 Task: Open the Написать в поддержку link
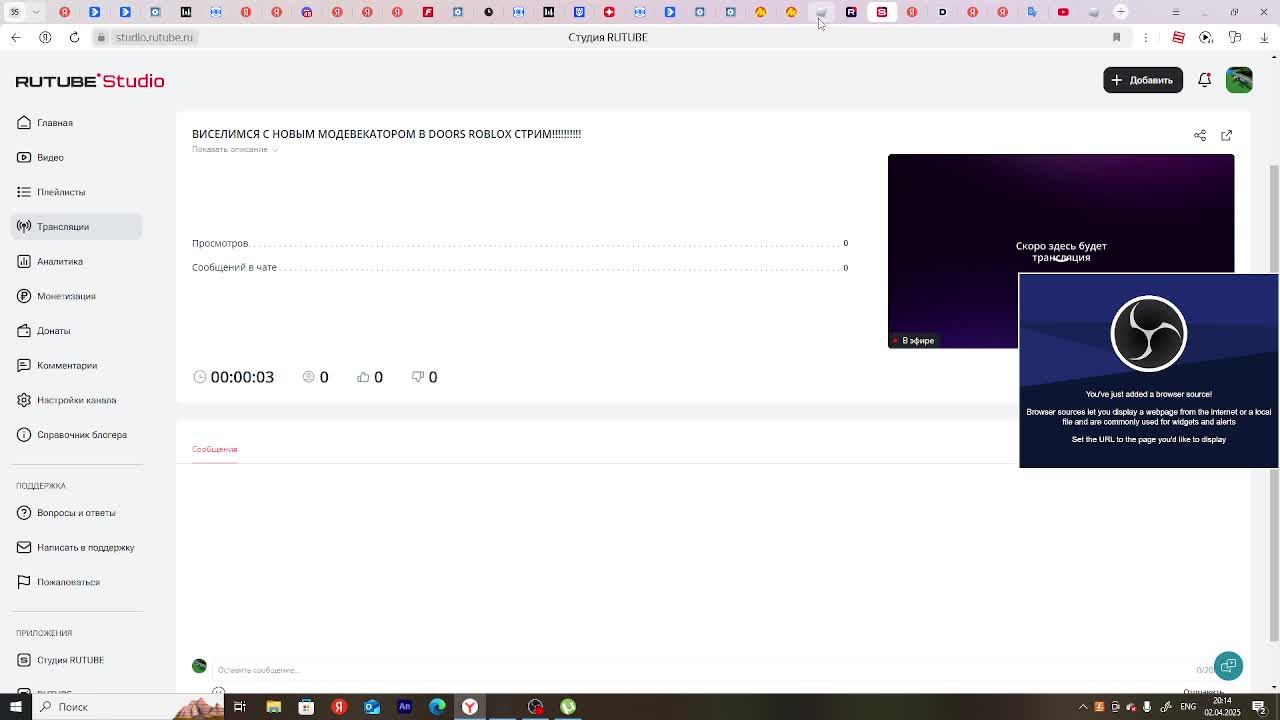(85, 548)
